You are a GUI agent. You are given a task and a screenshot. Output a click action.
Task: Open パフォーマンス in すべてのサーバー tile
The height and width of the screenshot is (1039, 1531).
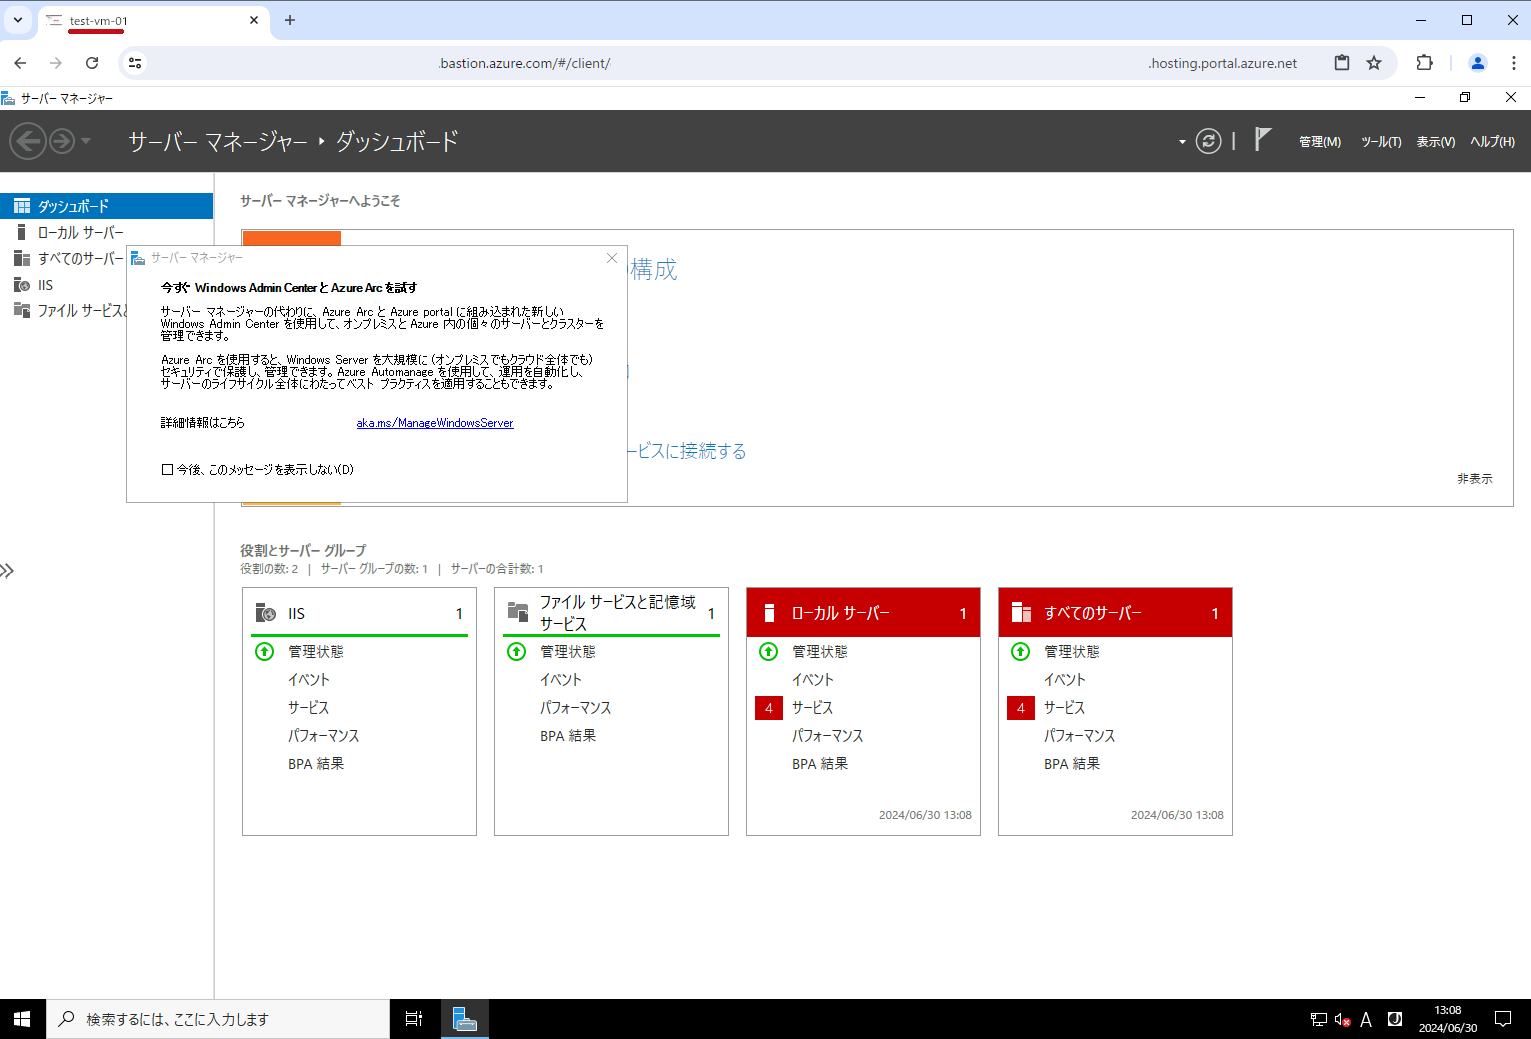[x=1080, y=735]
